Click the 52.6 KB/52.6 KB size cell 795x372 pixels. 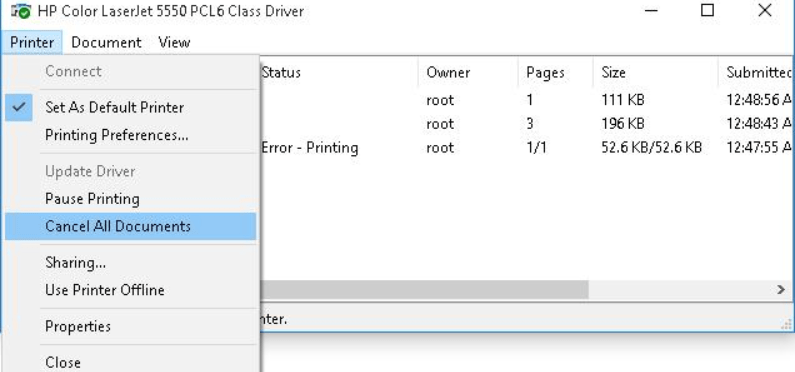(652, 148)
